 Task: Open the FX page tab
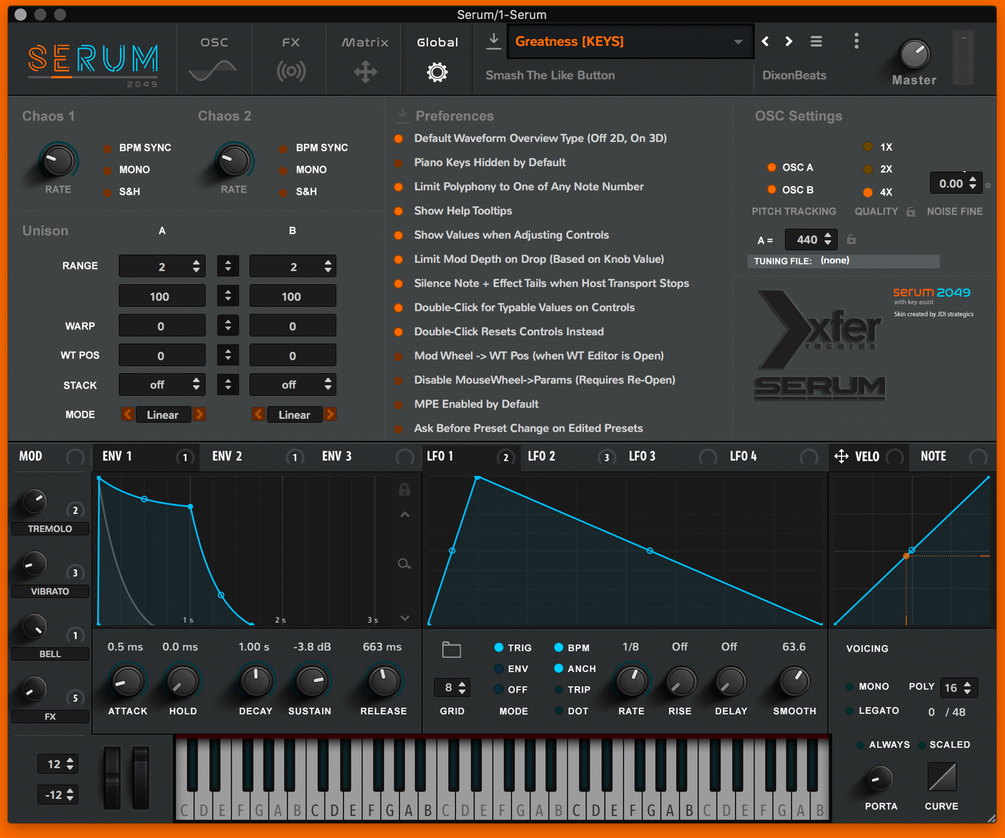click(x=290, y=59)
